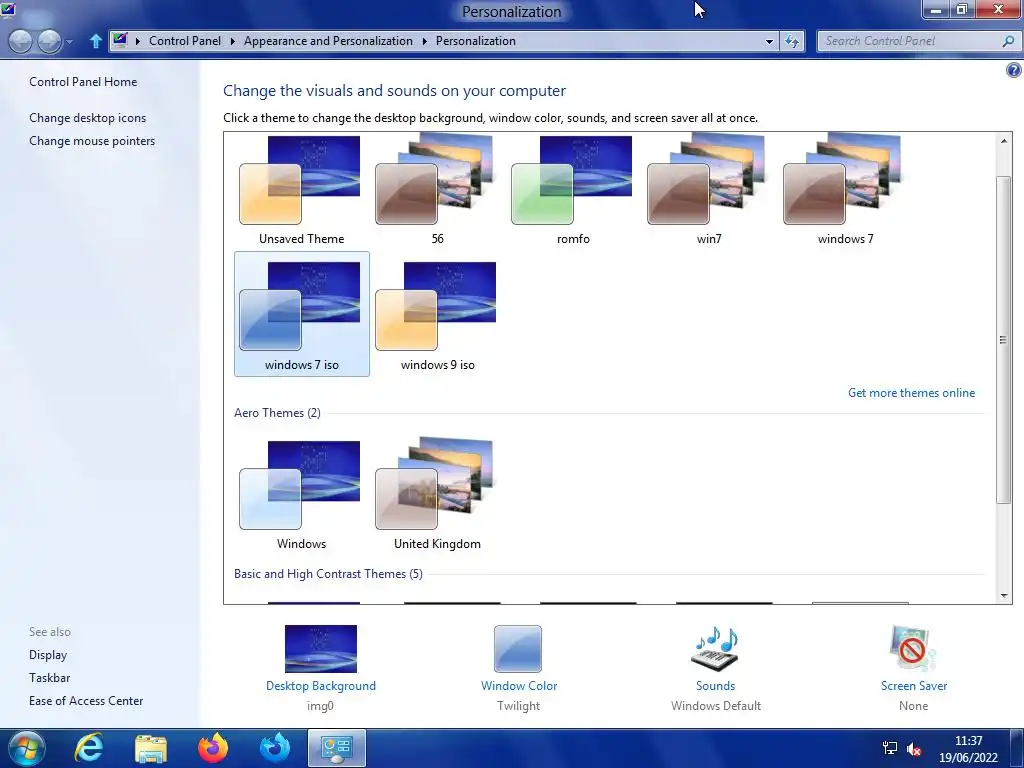
Task: Click the Windows Default sounds label
Action: (x=716, y=705)
